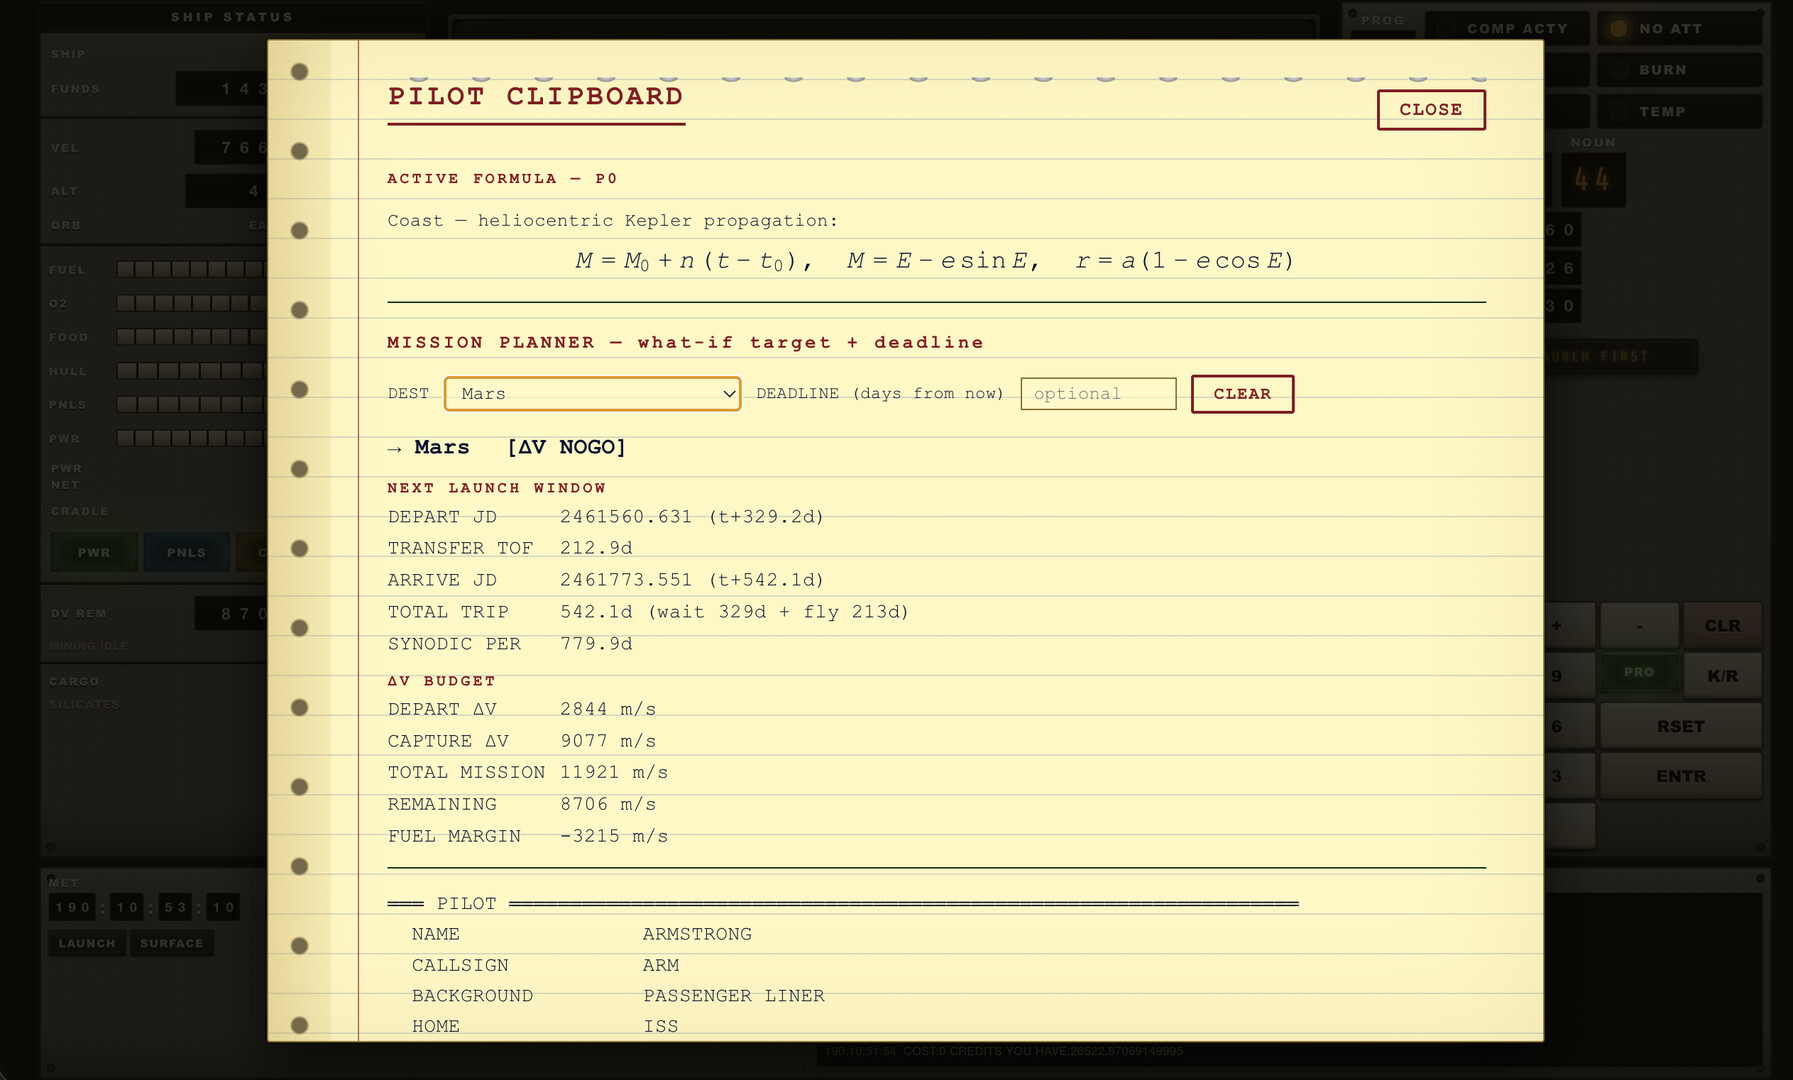Click the deadline days input field
Viewport: 1793px width, 1080px height.
click(x=1097, y=394)
